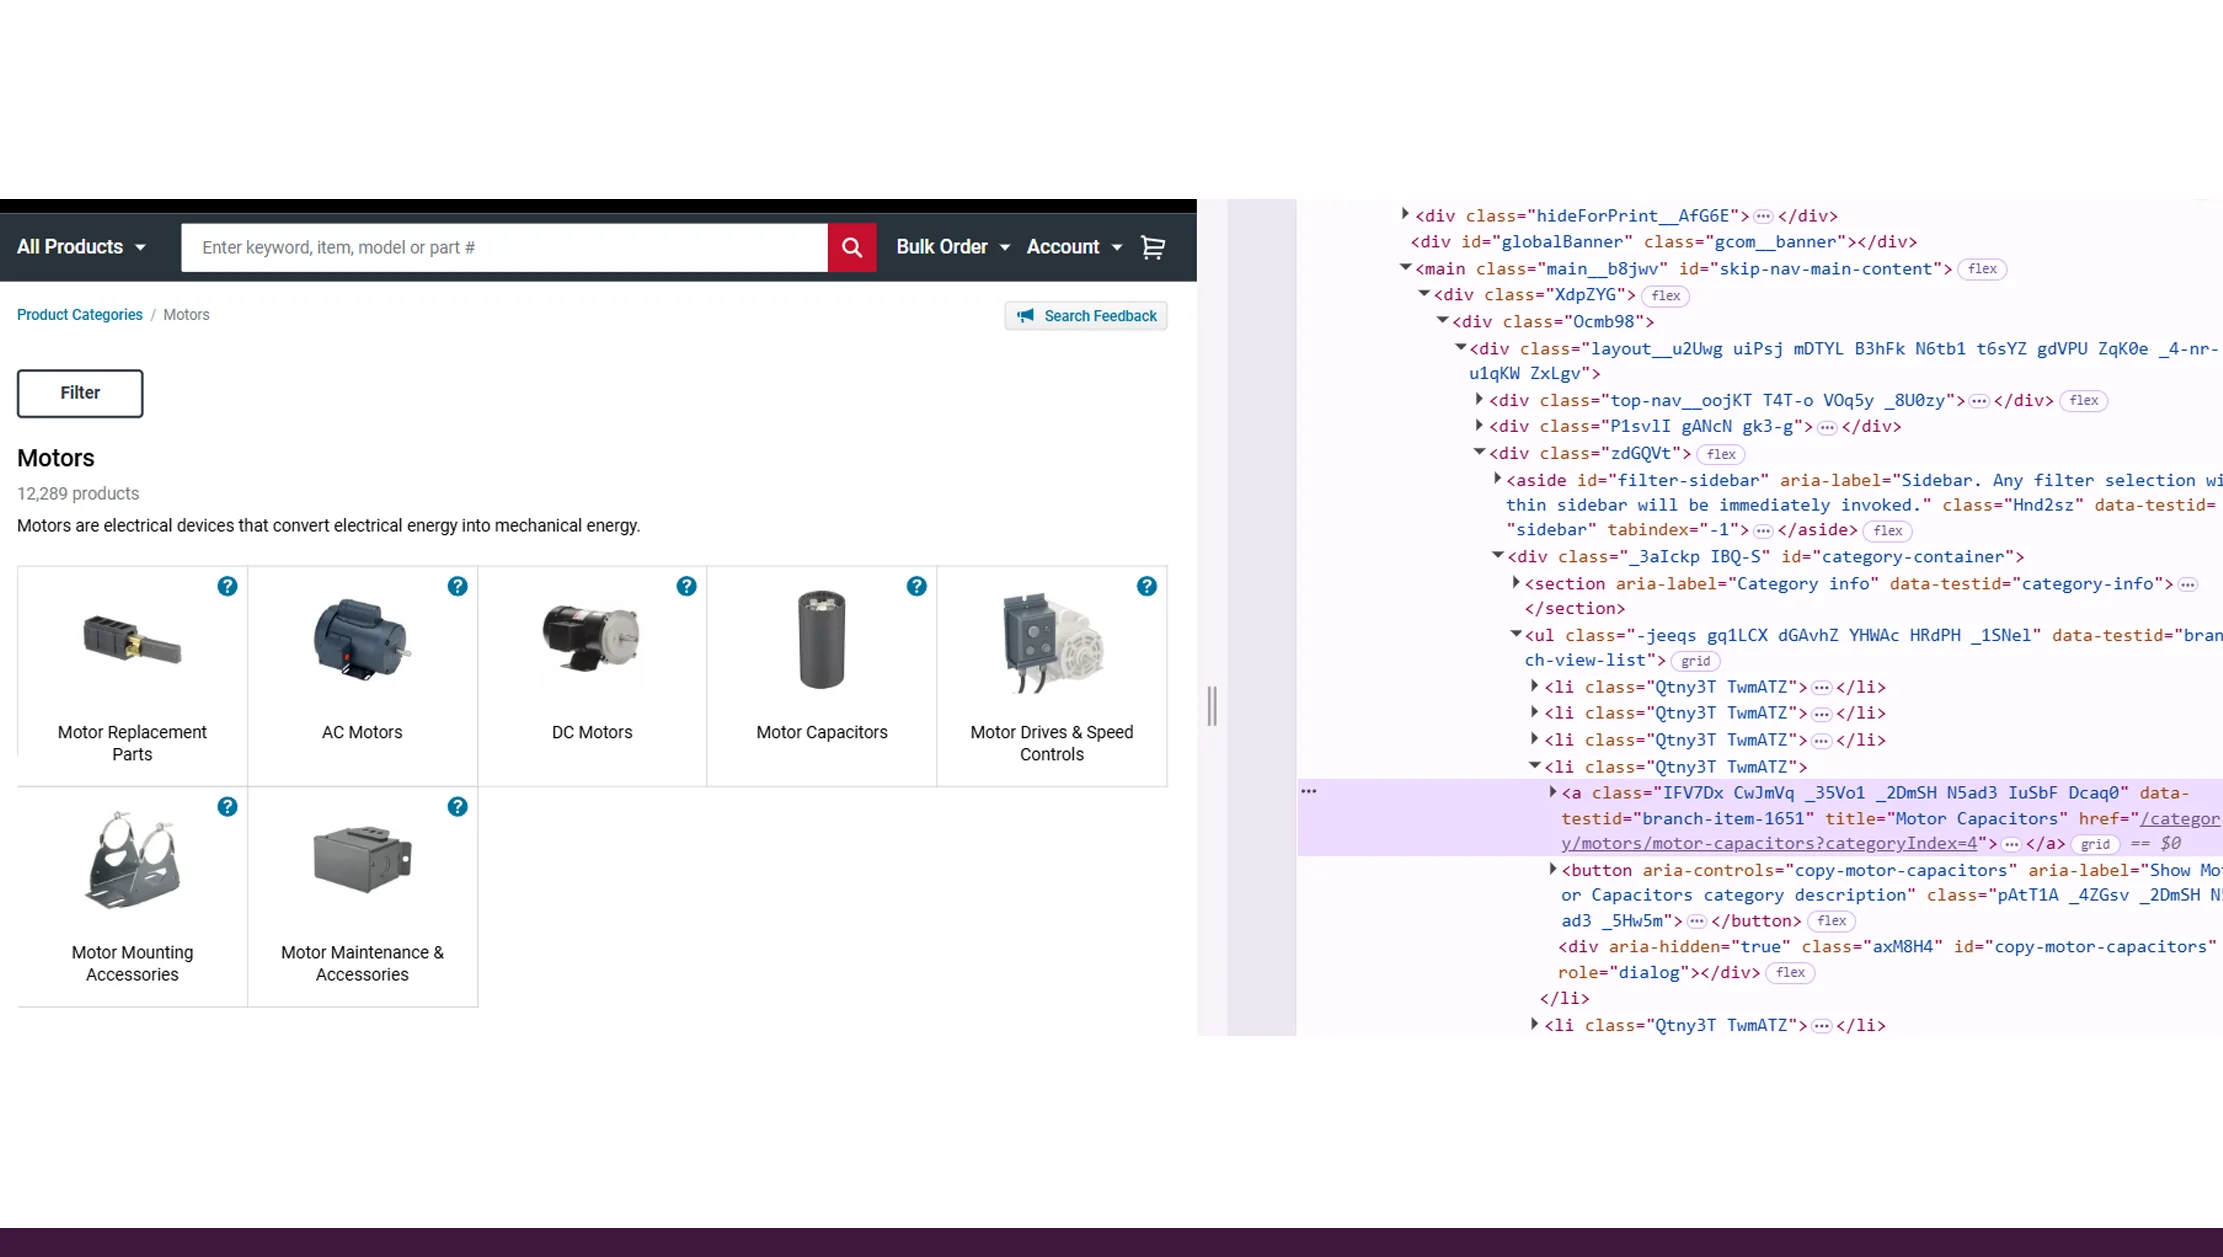Click help icon on Motor Drives & Speed Controls

coord(1147,587)
